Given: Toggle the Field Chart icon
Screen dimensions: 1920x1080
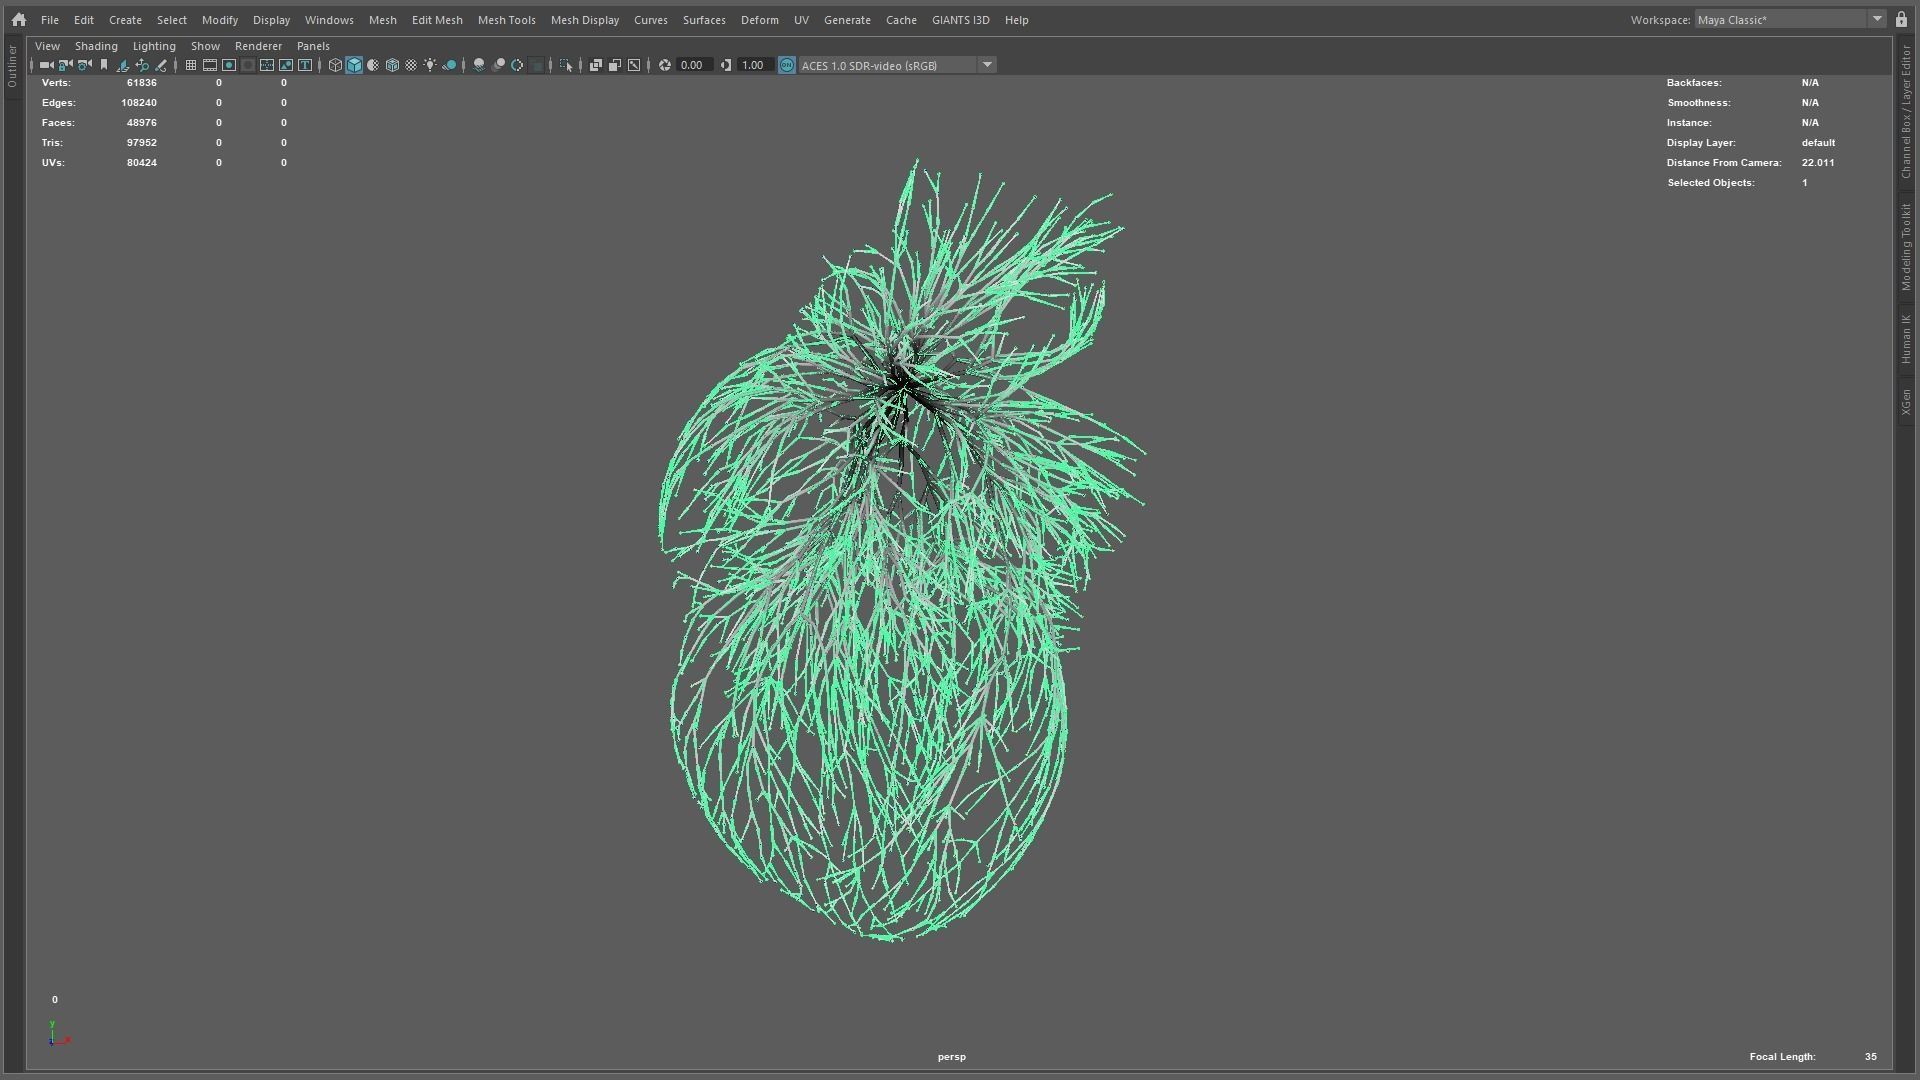Looking at the screenshot, I should [x=267, y=65].
